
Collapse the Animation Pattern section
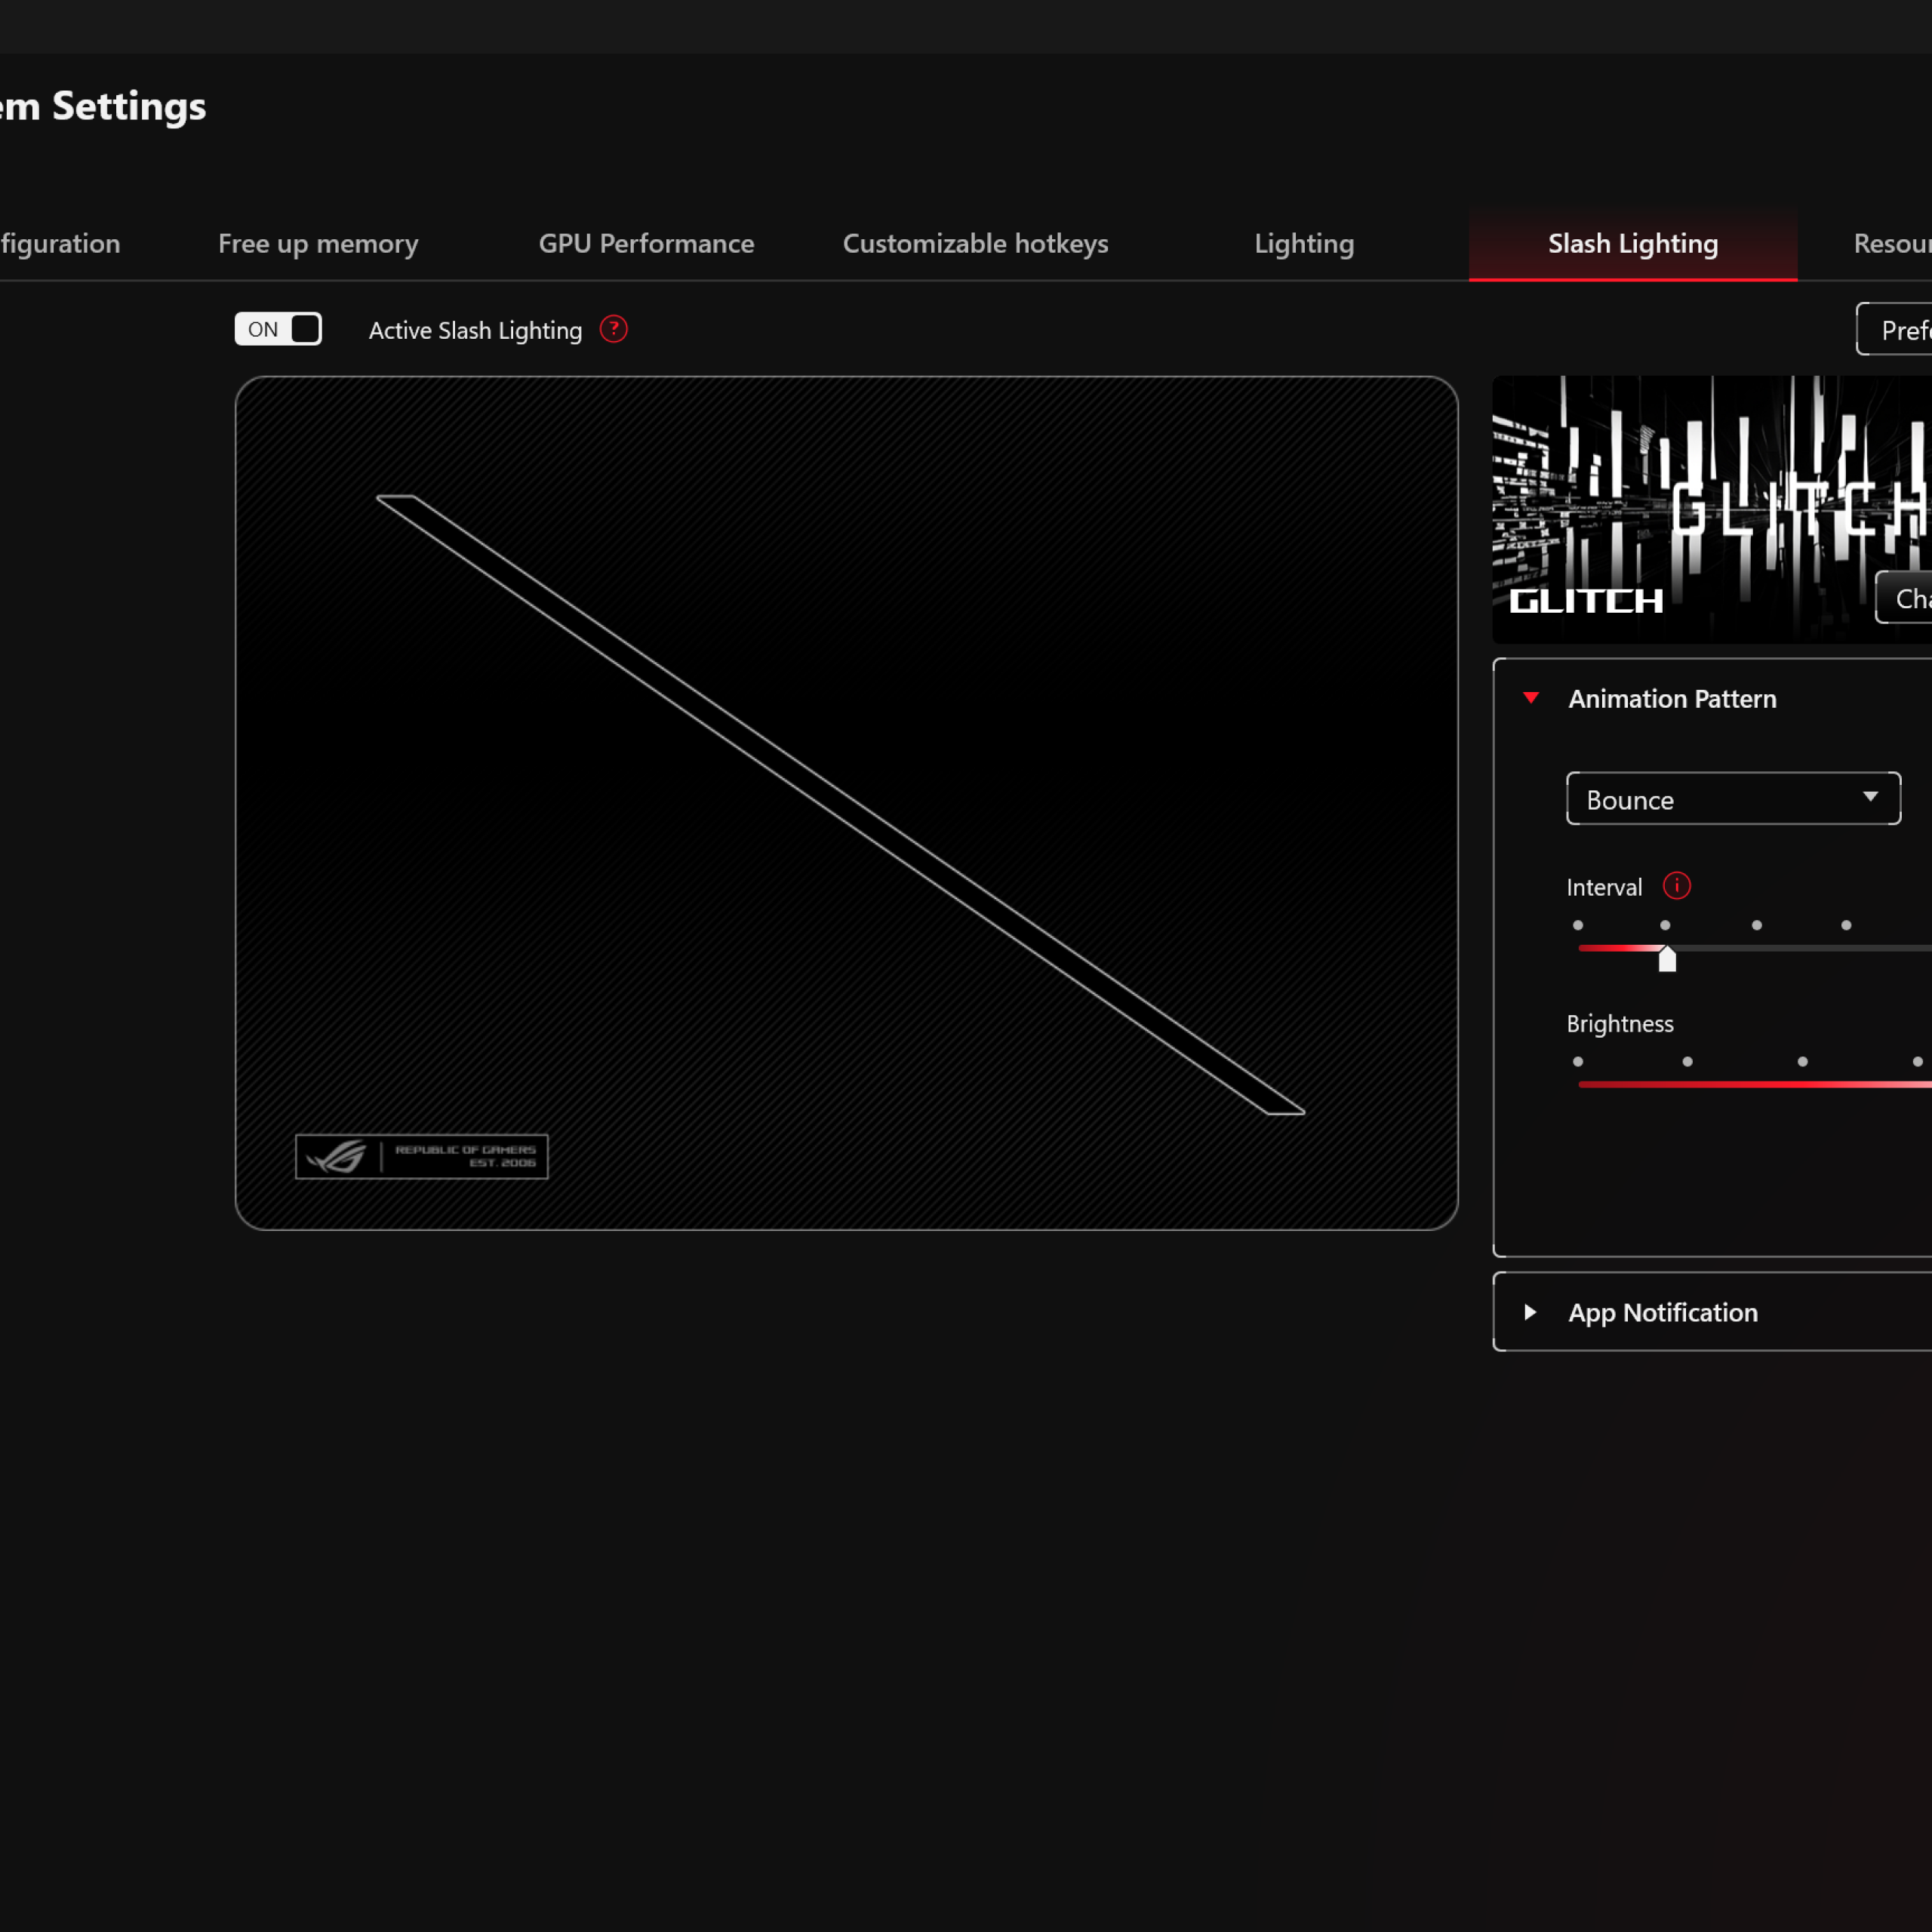(x=1672, y=699)
